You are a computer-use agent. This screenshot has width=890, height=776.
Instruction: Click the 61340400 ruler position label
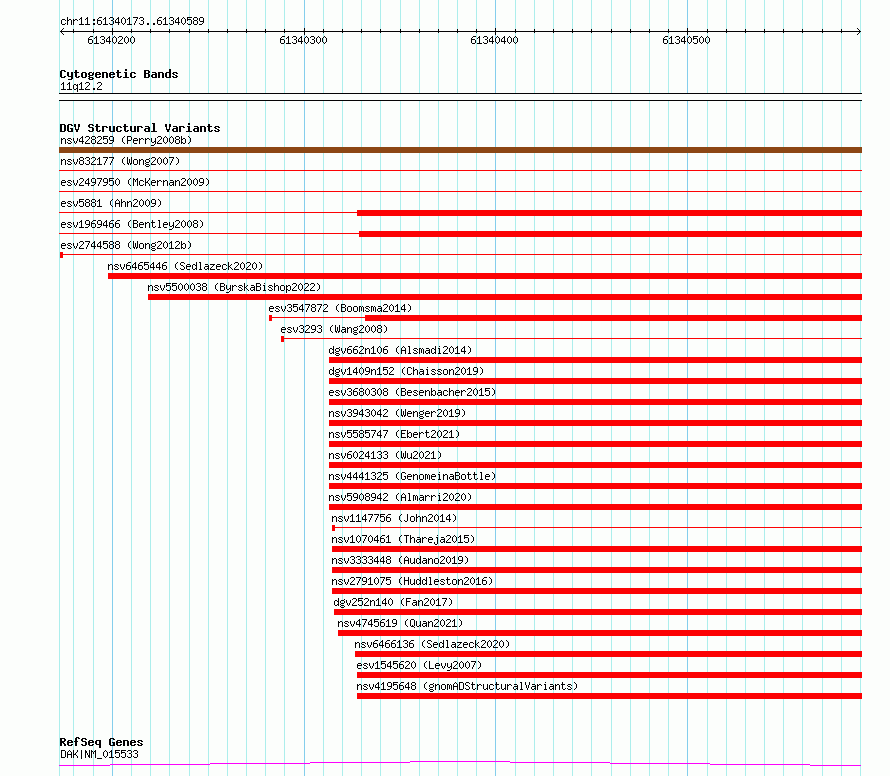point(494,40)
